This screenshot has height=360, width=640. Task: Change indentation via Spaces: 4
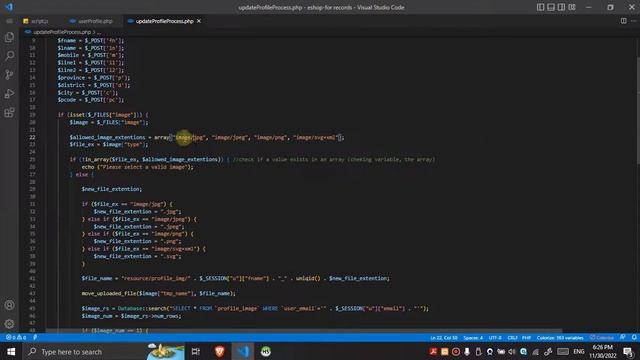pos(473,338)
